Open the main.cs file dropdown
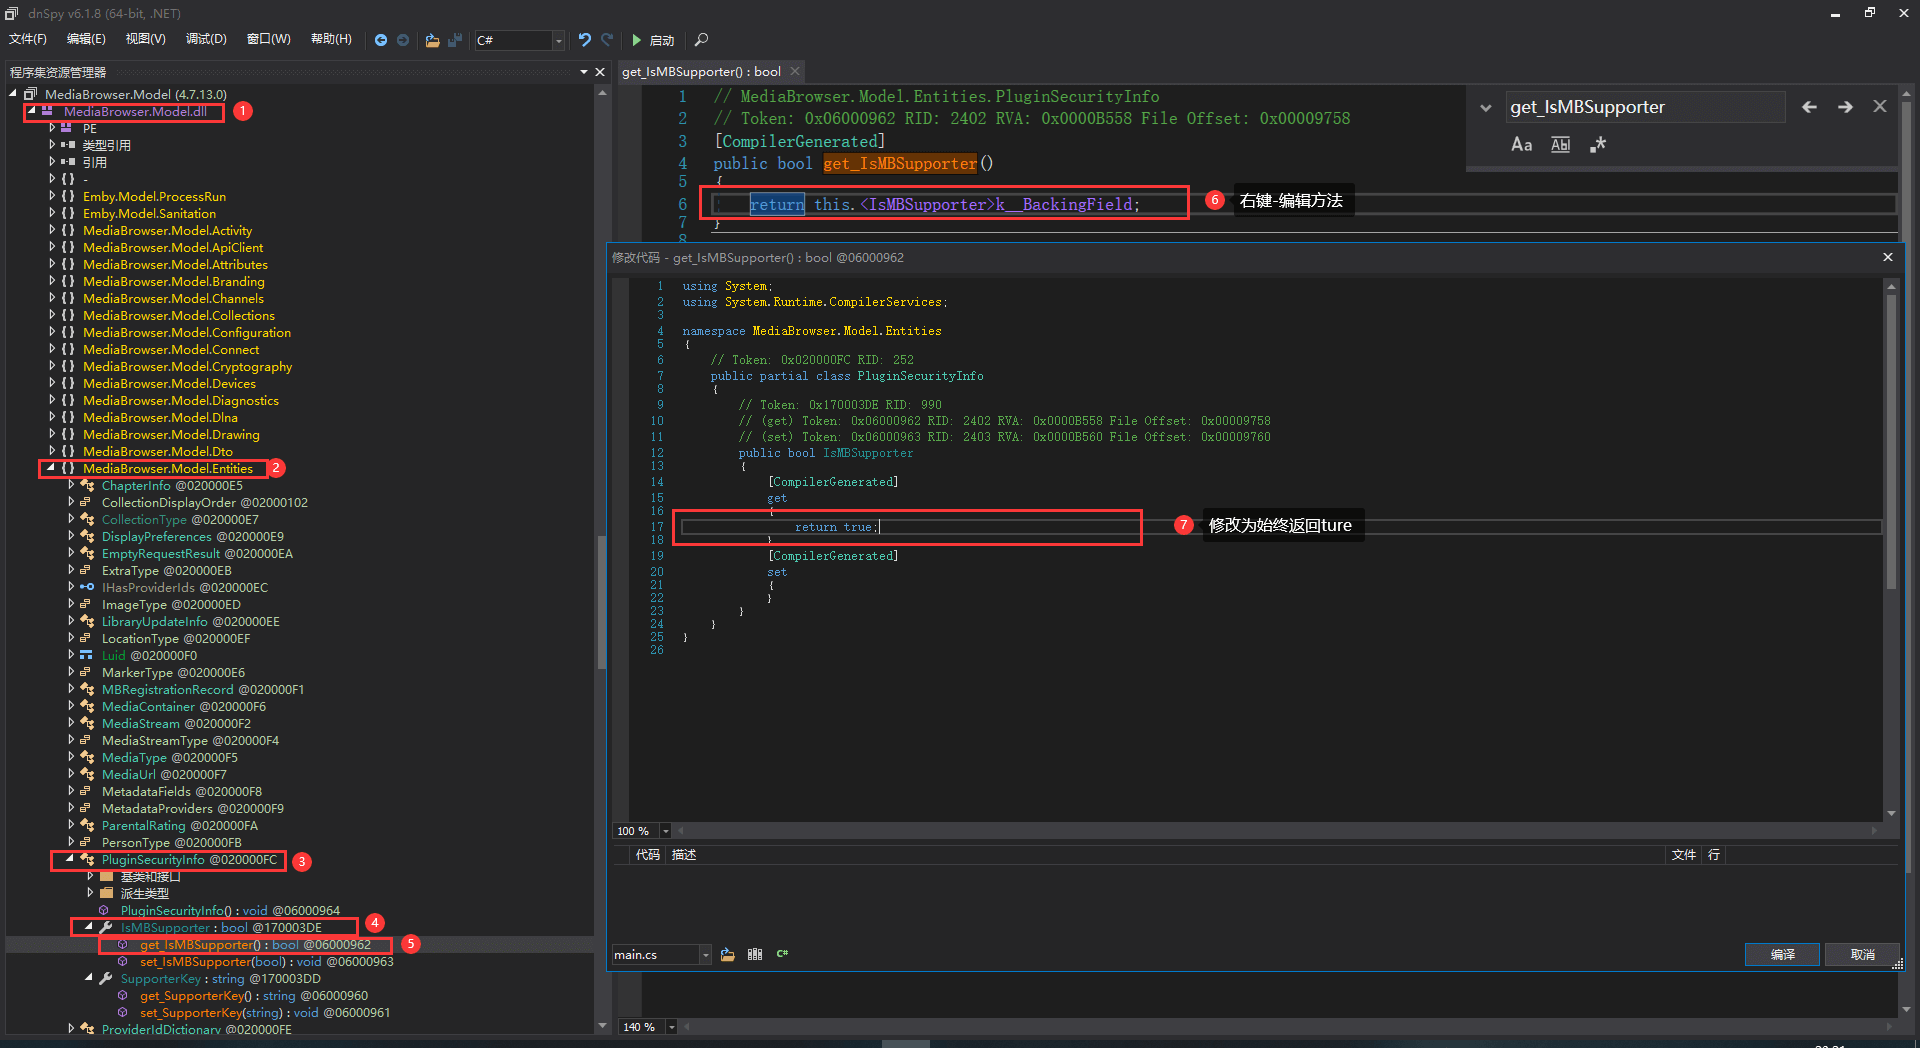1920x1048 pixels. pos(705,955)
